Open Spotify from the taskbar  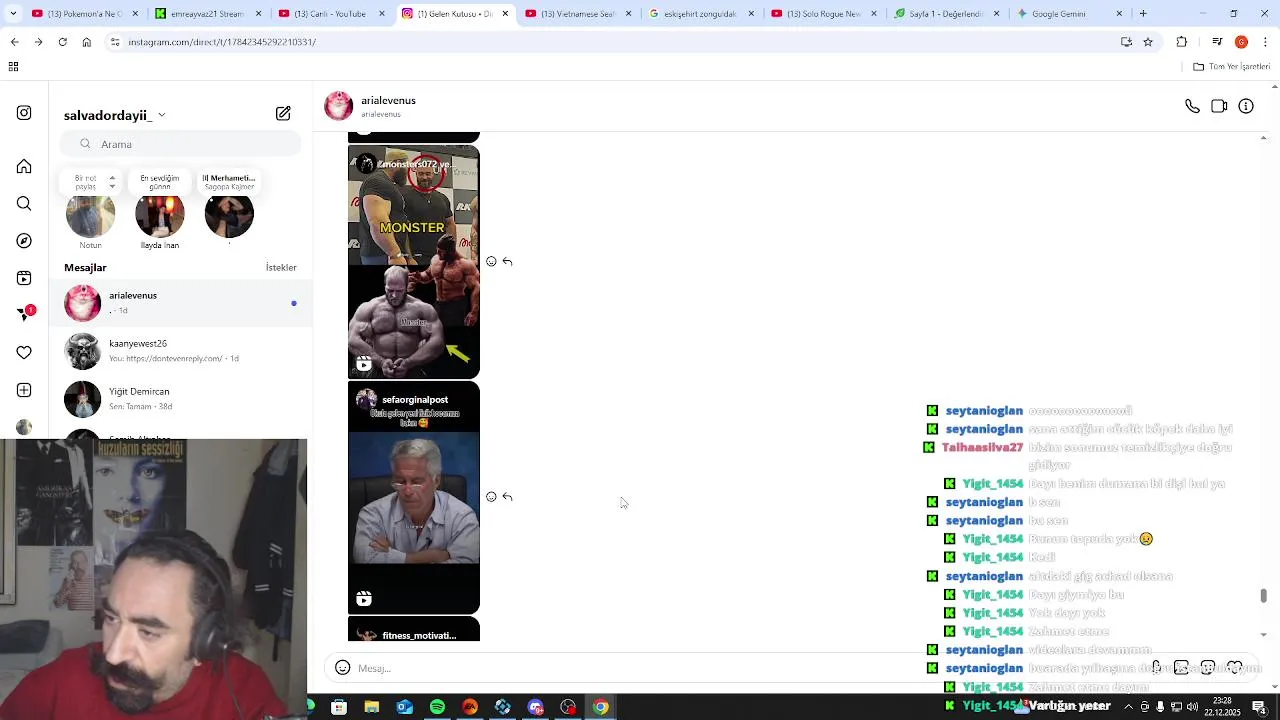point(437,707)
